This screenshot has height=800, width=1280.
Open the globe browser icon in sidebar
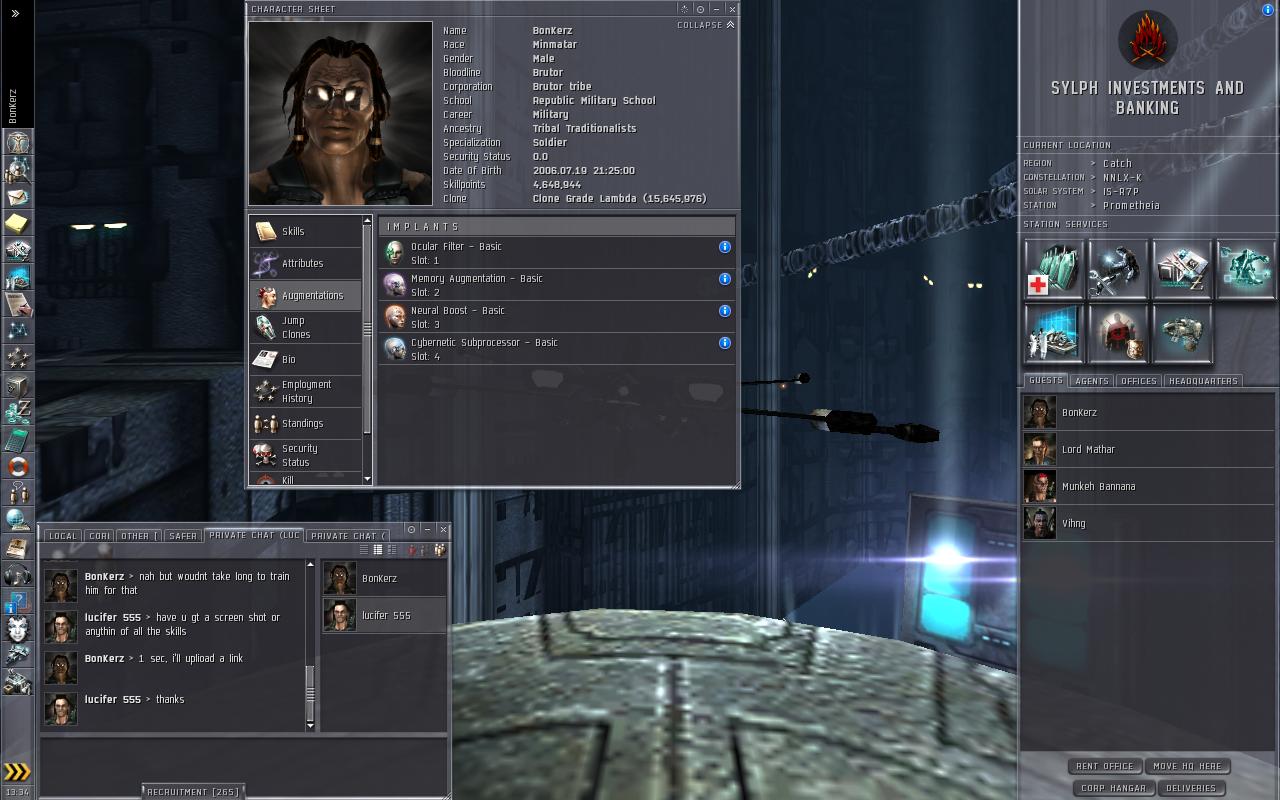tap(17, 520)
